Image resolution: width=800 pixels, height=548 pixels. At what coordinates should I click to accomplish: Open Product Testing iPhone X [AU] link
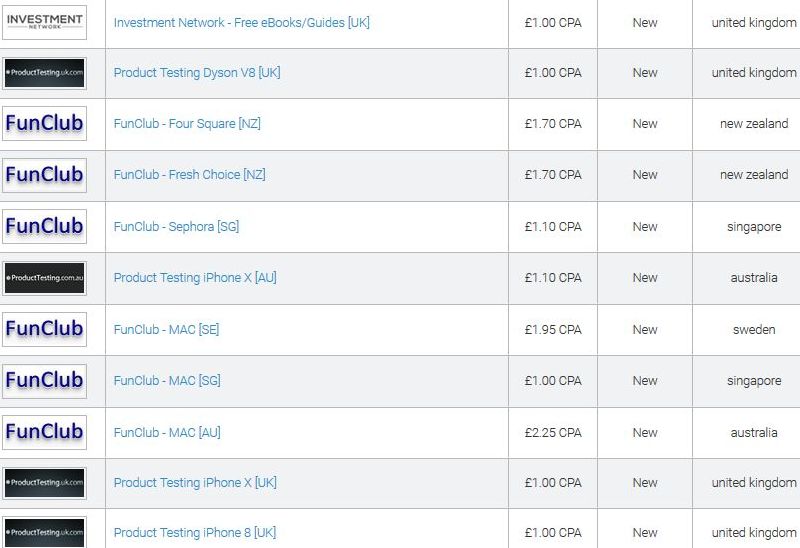195,278
